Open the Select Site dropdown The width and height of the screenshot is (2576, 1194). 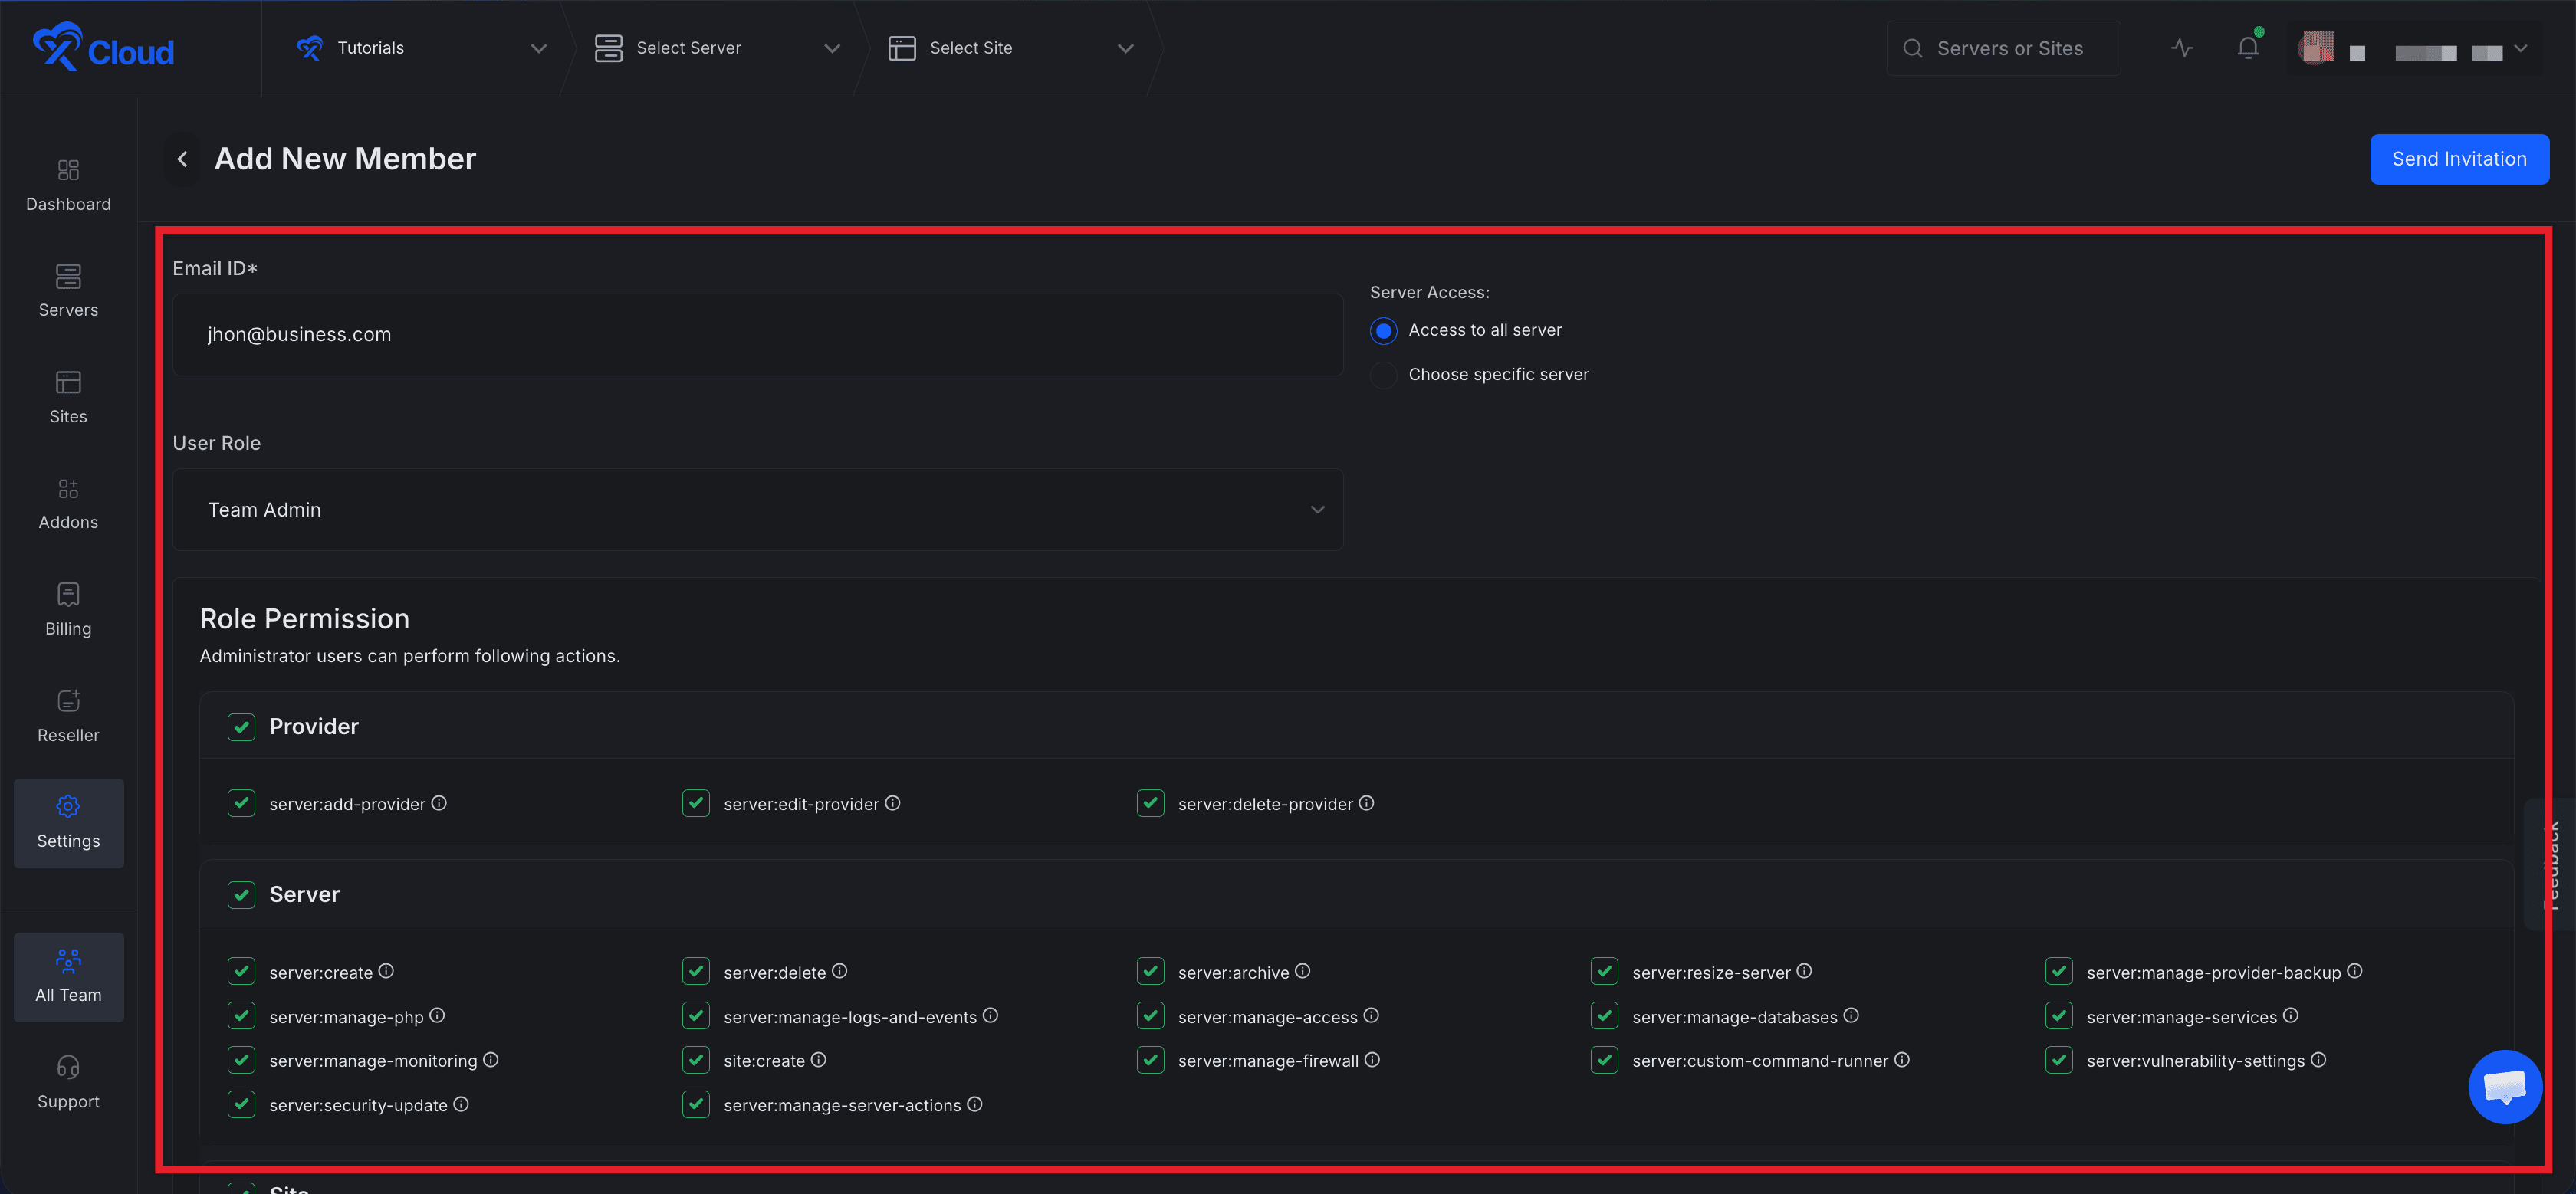1010,48
